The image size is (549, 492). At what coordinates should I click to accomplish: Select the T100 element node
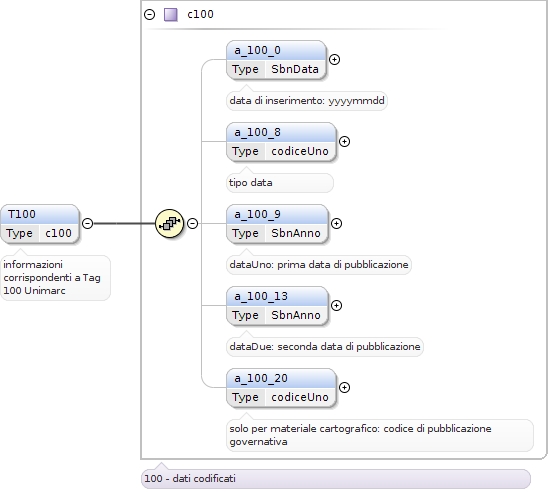40,224
